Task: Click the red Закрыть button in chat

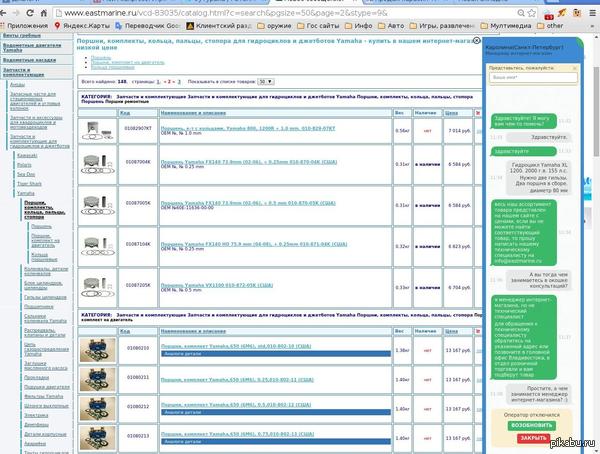Action: click(x=533, y=438)
